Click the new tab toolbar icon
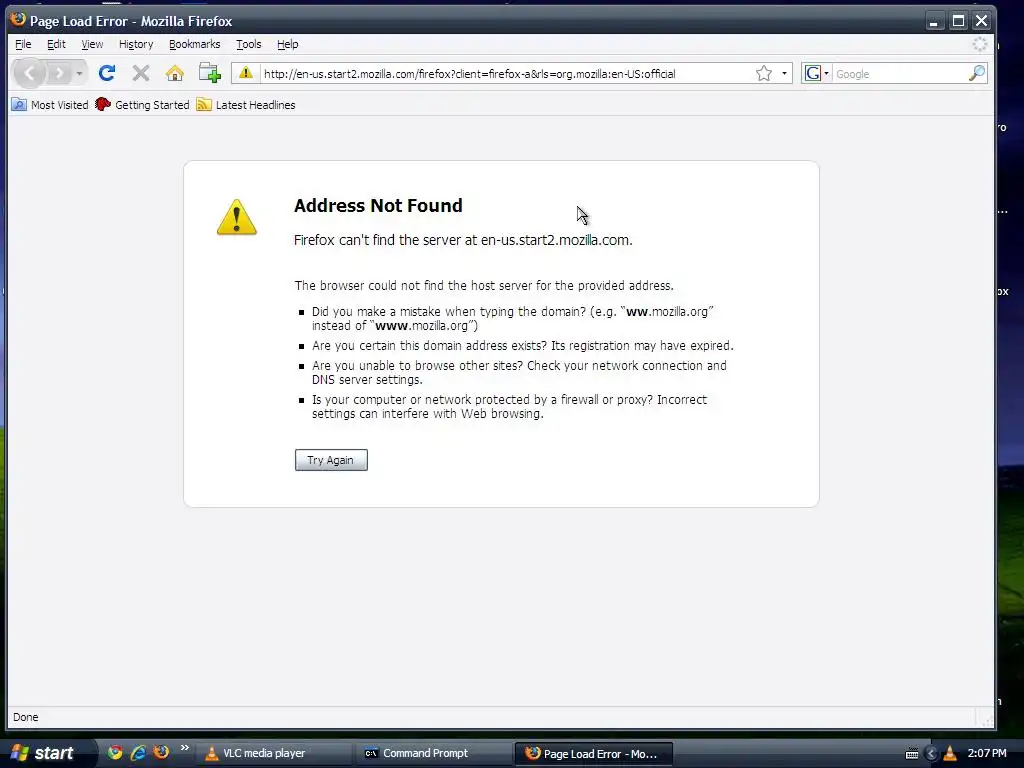The image size is (1024, 768). [x=210, y=73]
